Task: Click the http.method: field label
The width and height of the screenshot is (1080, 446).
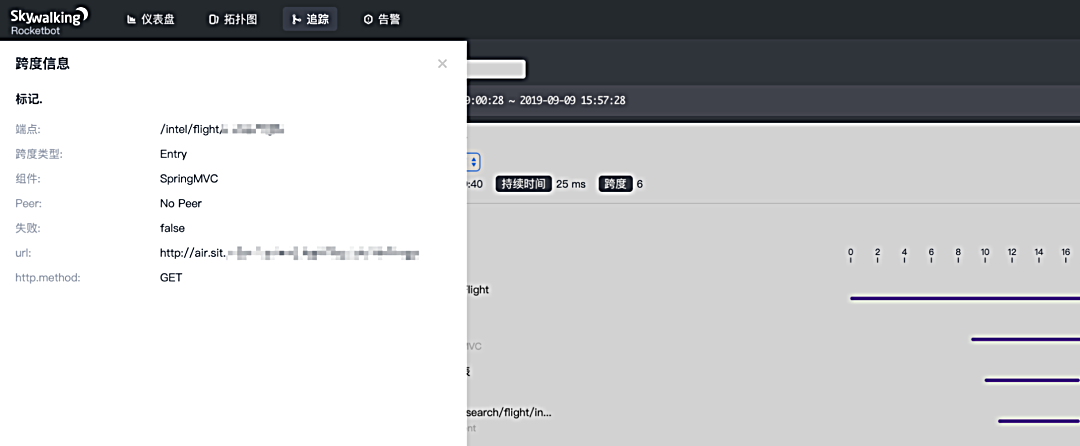Action: 48,278
